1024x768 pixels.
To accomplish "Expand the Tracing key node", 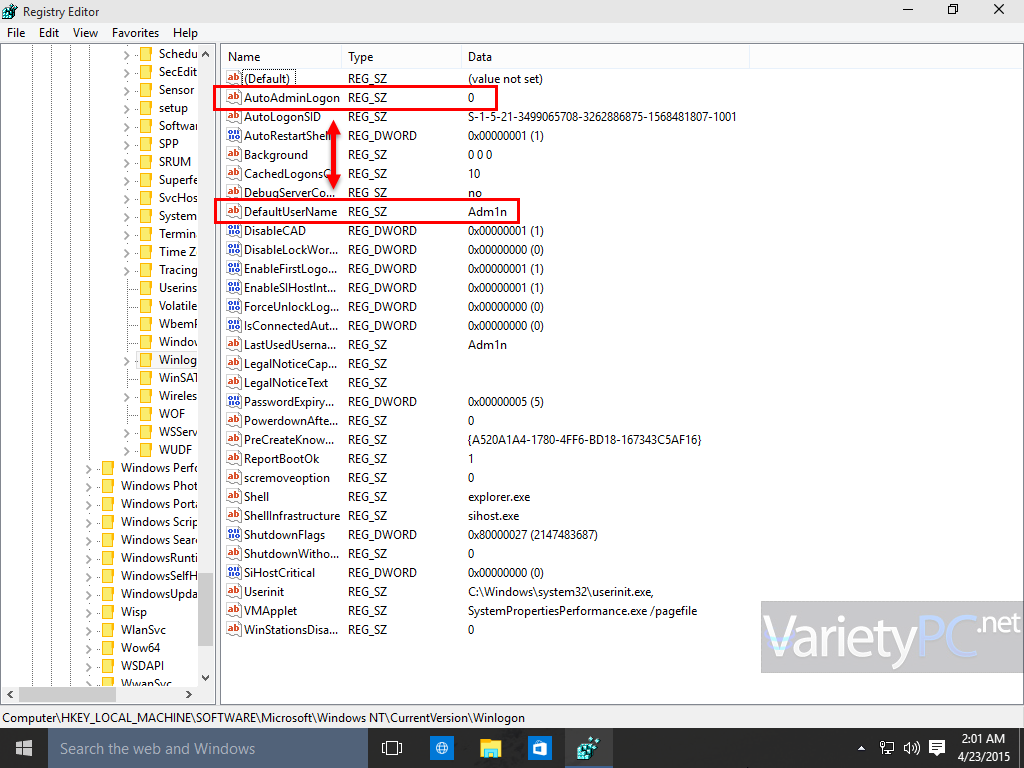I will [127, 270].
